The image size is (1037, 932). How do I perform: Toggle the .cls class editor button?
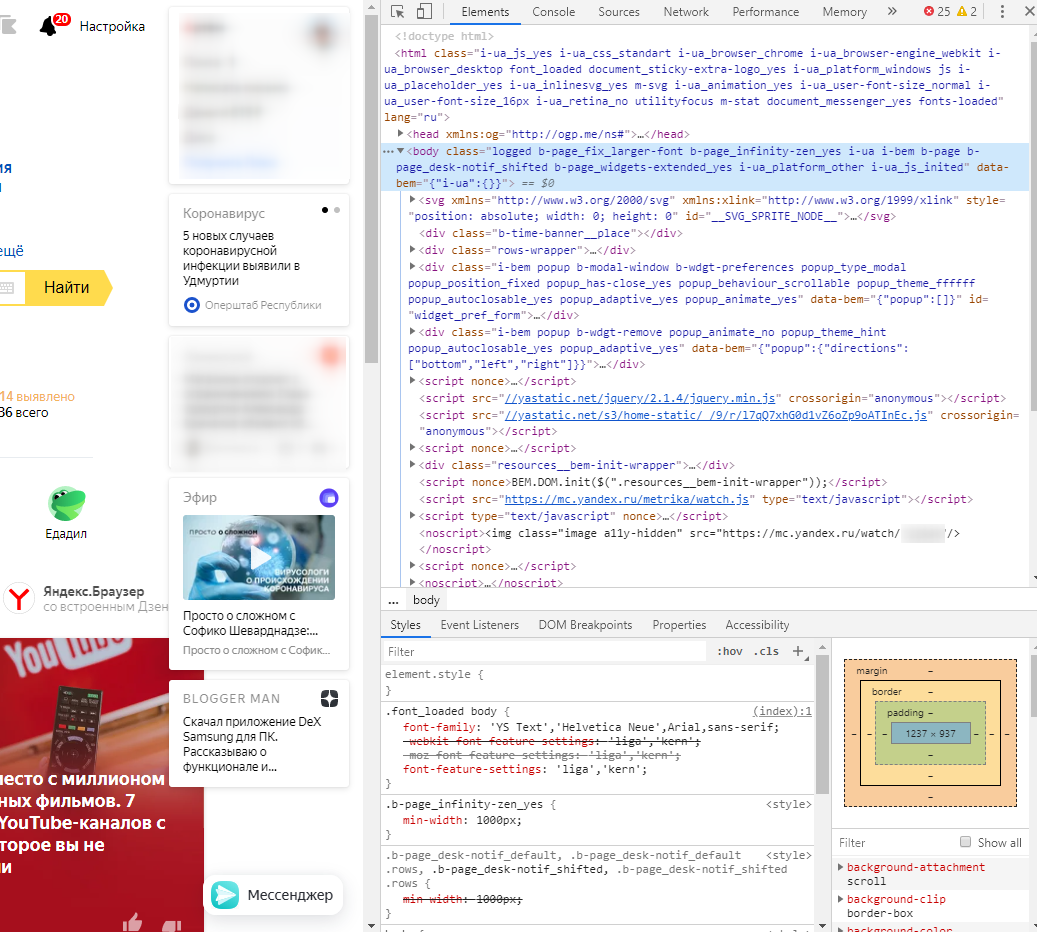coord(766,652)
